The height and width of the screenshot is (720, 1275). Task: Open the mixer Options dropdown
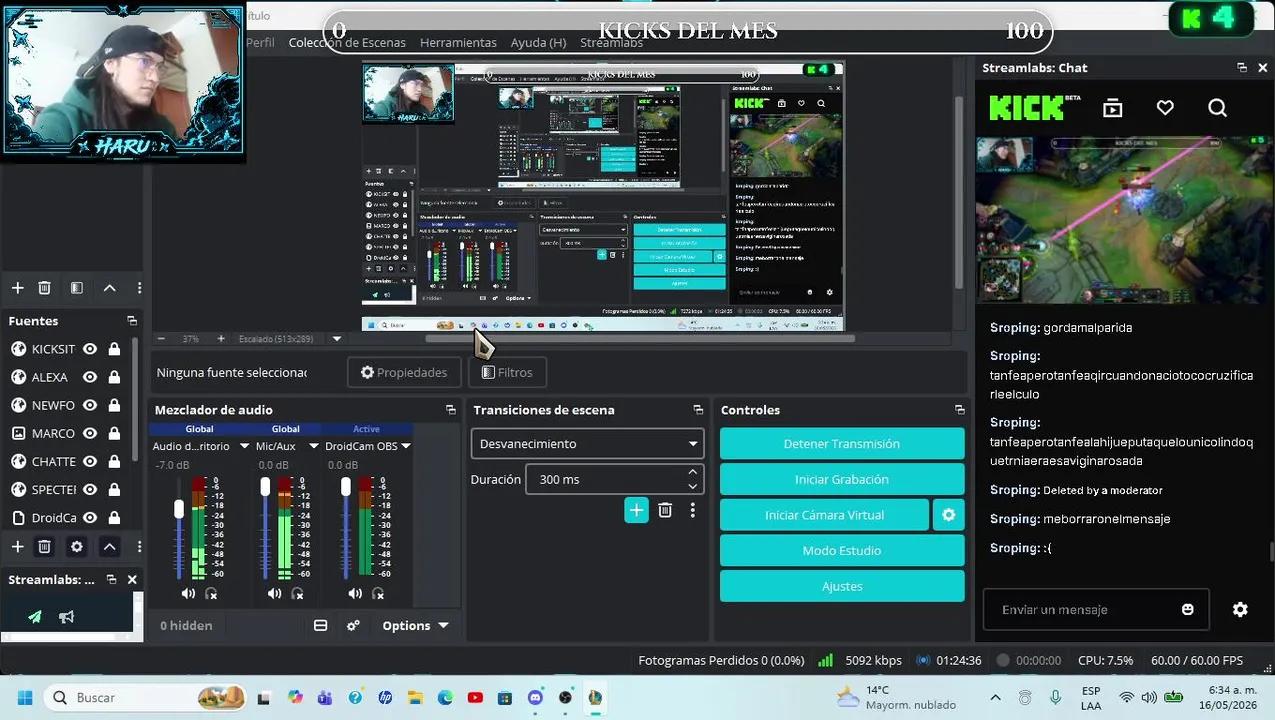415,625
